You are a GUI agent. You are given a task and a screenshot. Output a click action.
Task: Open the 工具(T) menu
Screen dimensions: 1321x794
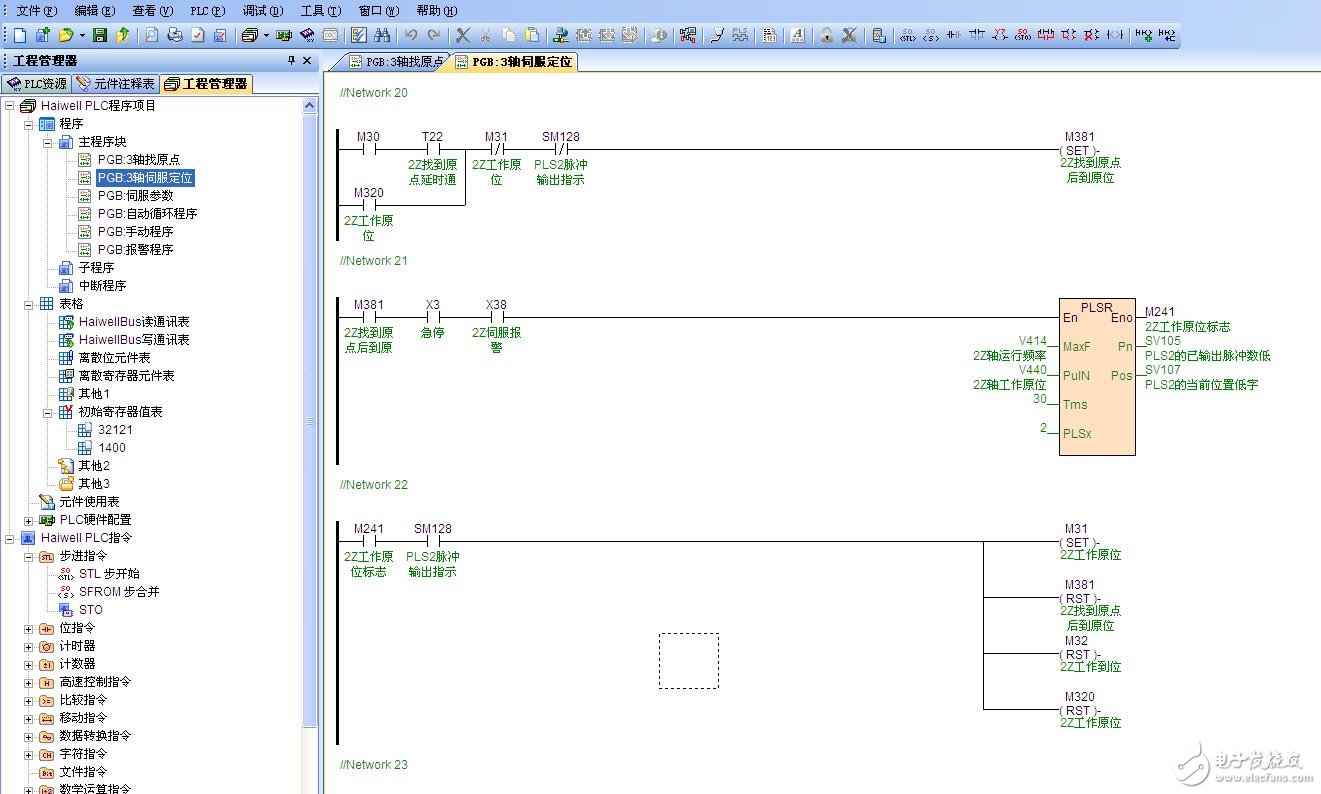tap(321, 11)
